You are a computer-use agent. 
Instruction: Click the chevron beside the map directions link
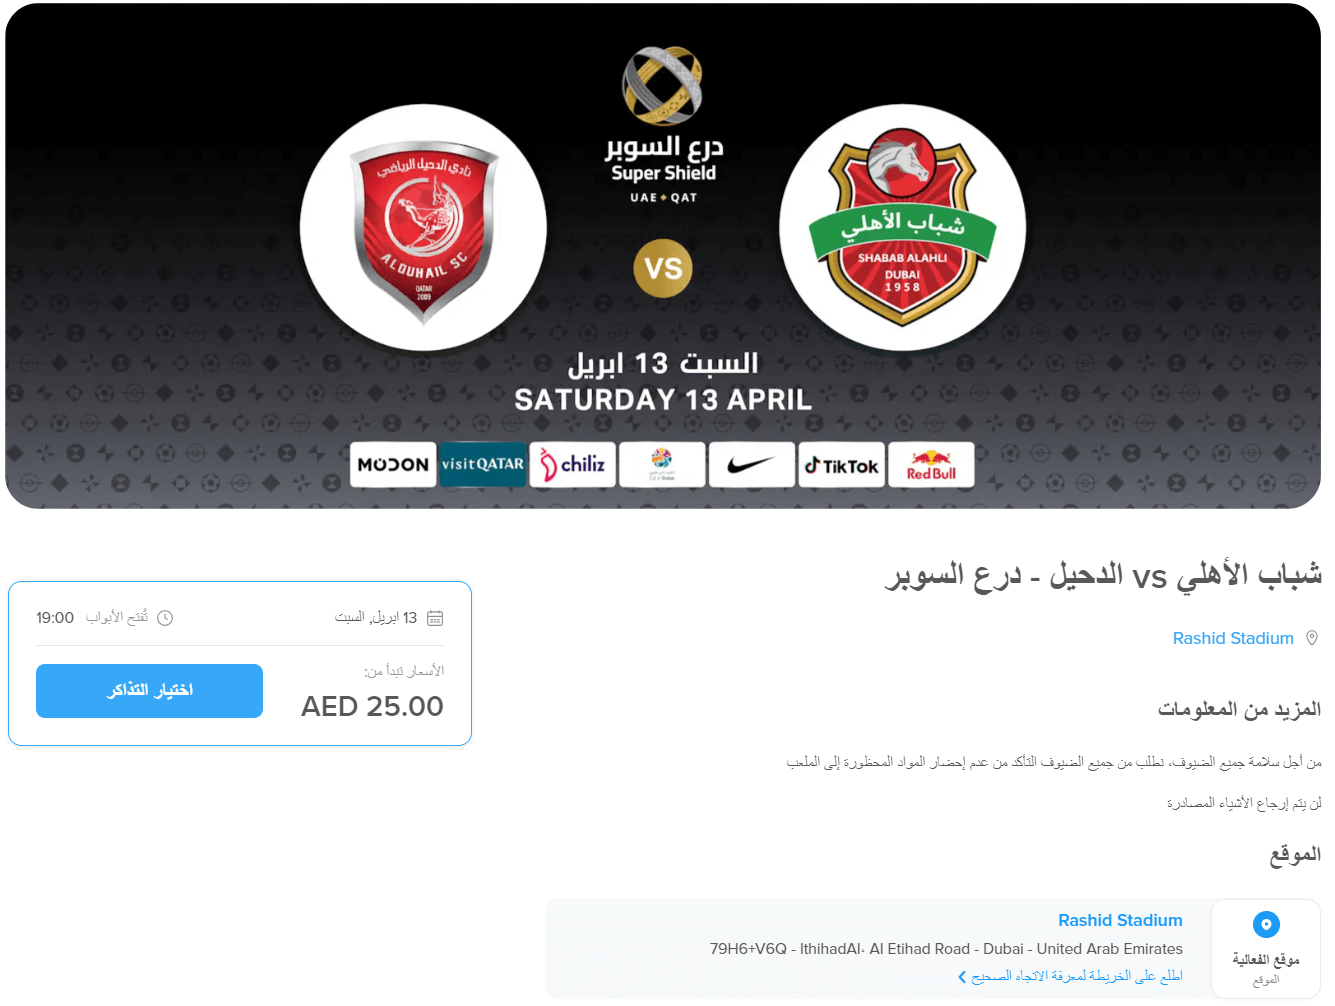pyautogui.click(x=962, y=977)
